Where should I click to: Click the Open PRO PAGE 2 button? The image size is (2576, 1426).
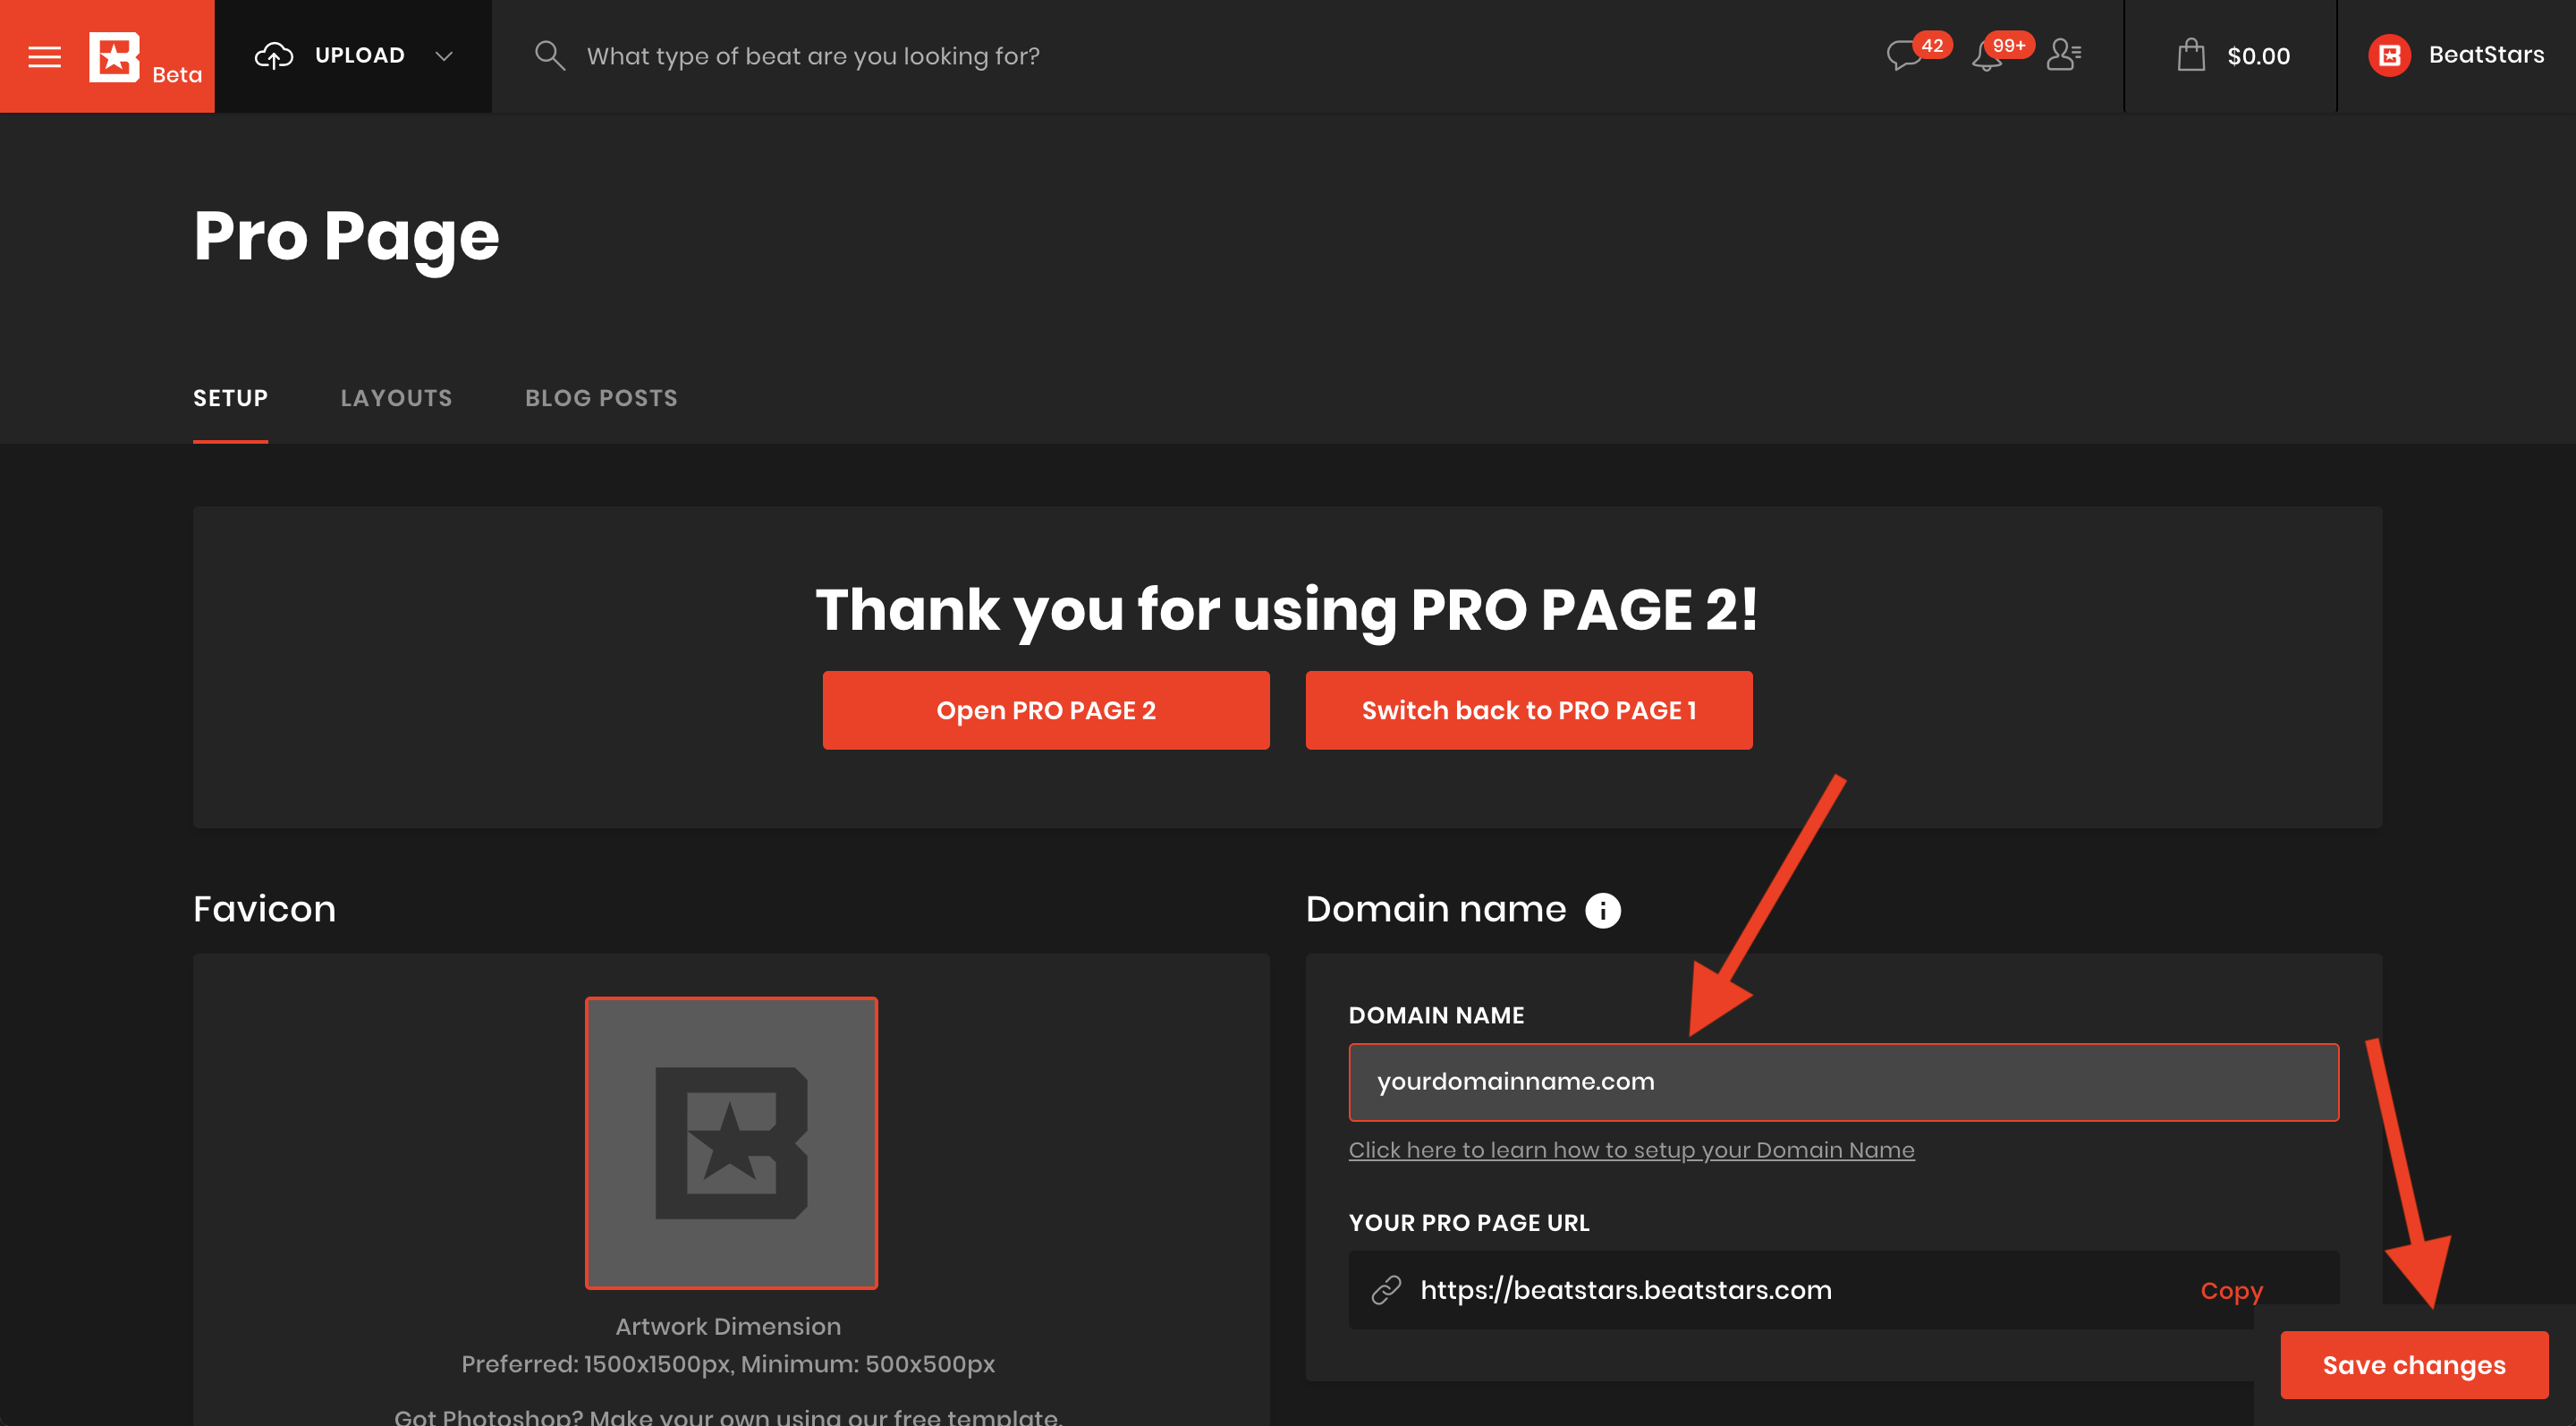click(x=1046, y=709)
